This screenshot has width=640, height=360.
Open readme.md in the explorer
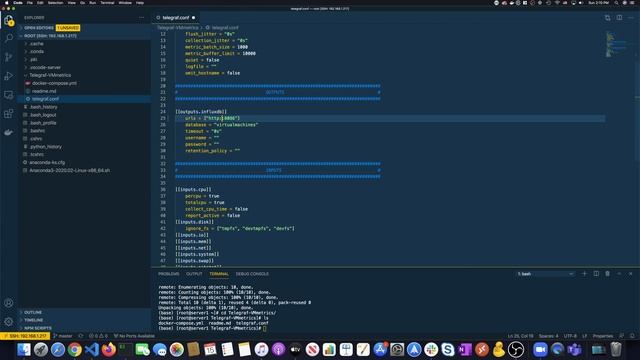tap(44, 91)
